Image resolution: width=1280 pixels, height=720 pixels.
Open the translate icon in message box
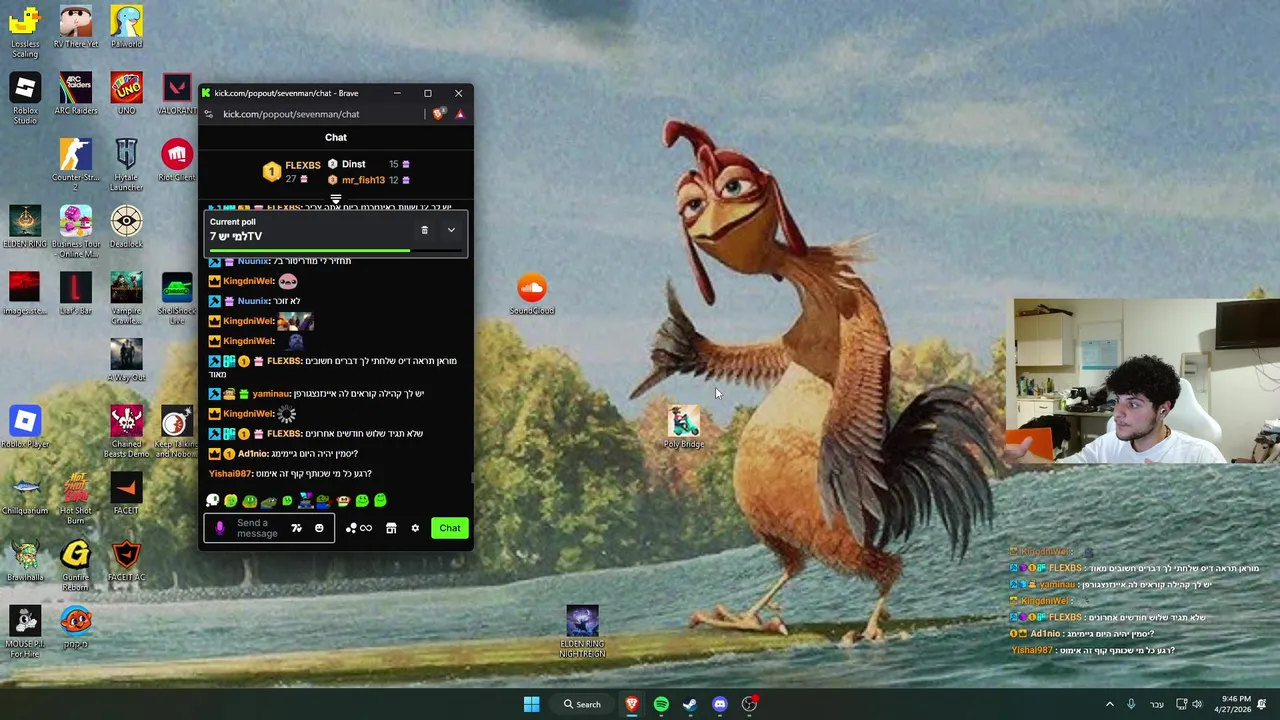pyautogui.click(x=296, y=528)
